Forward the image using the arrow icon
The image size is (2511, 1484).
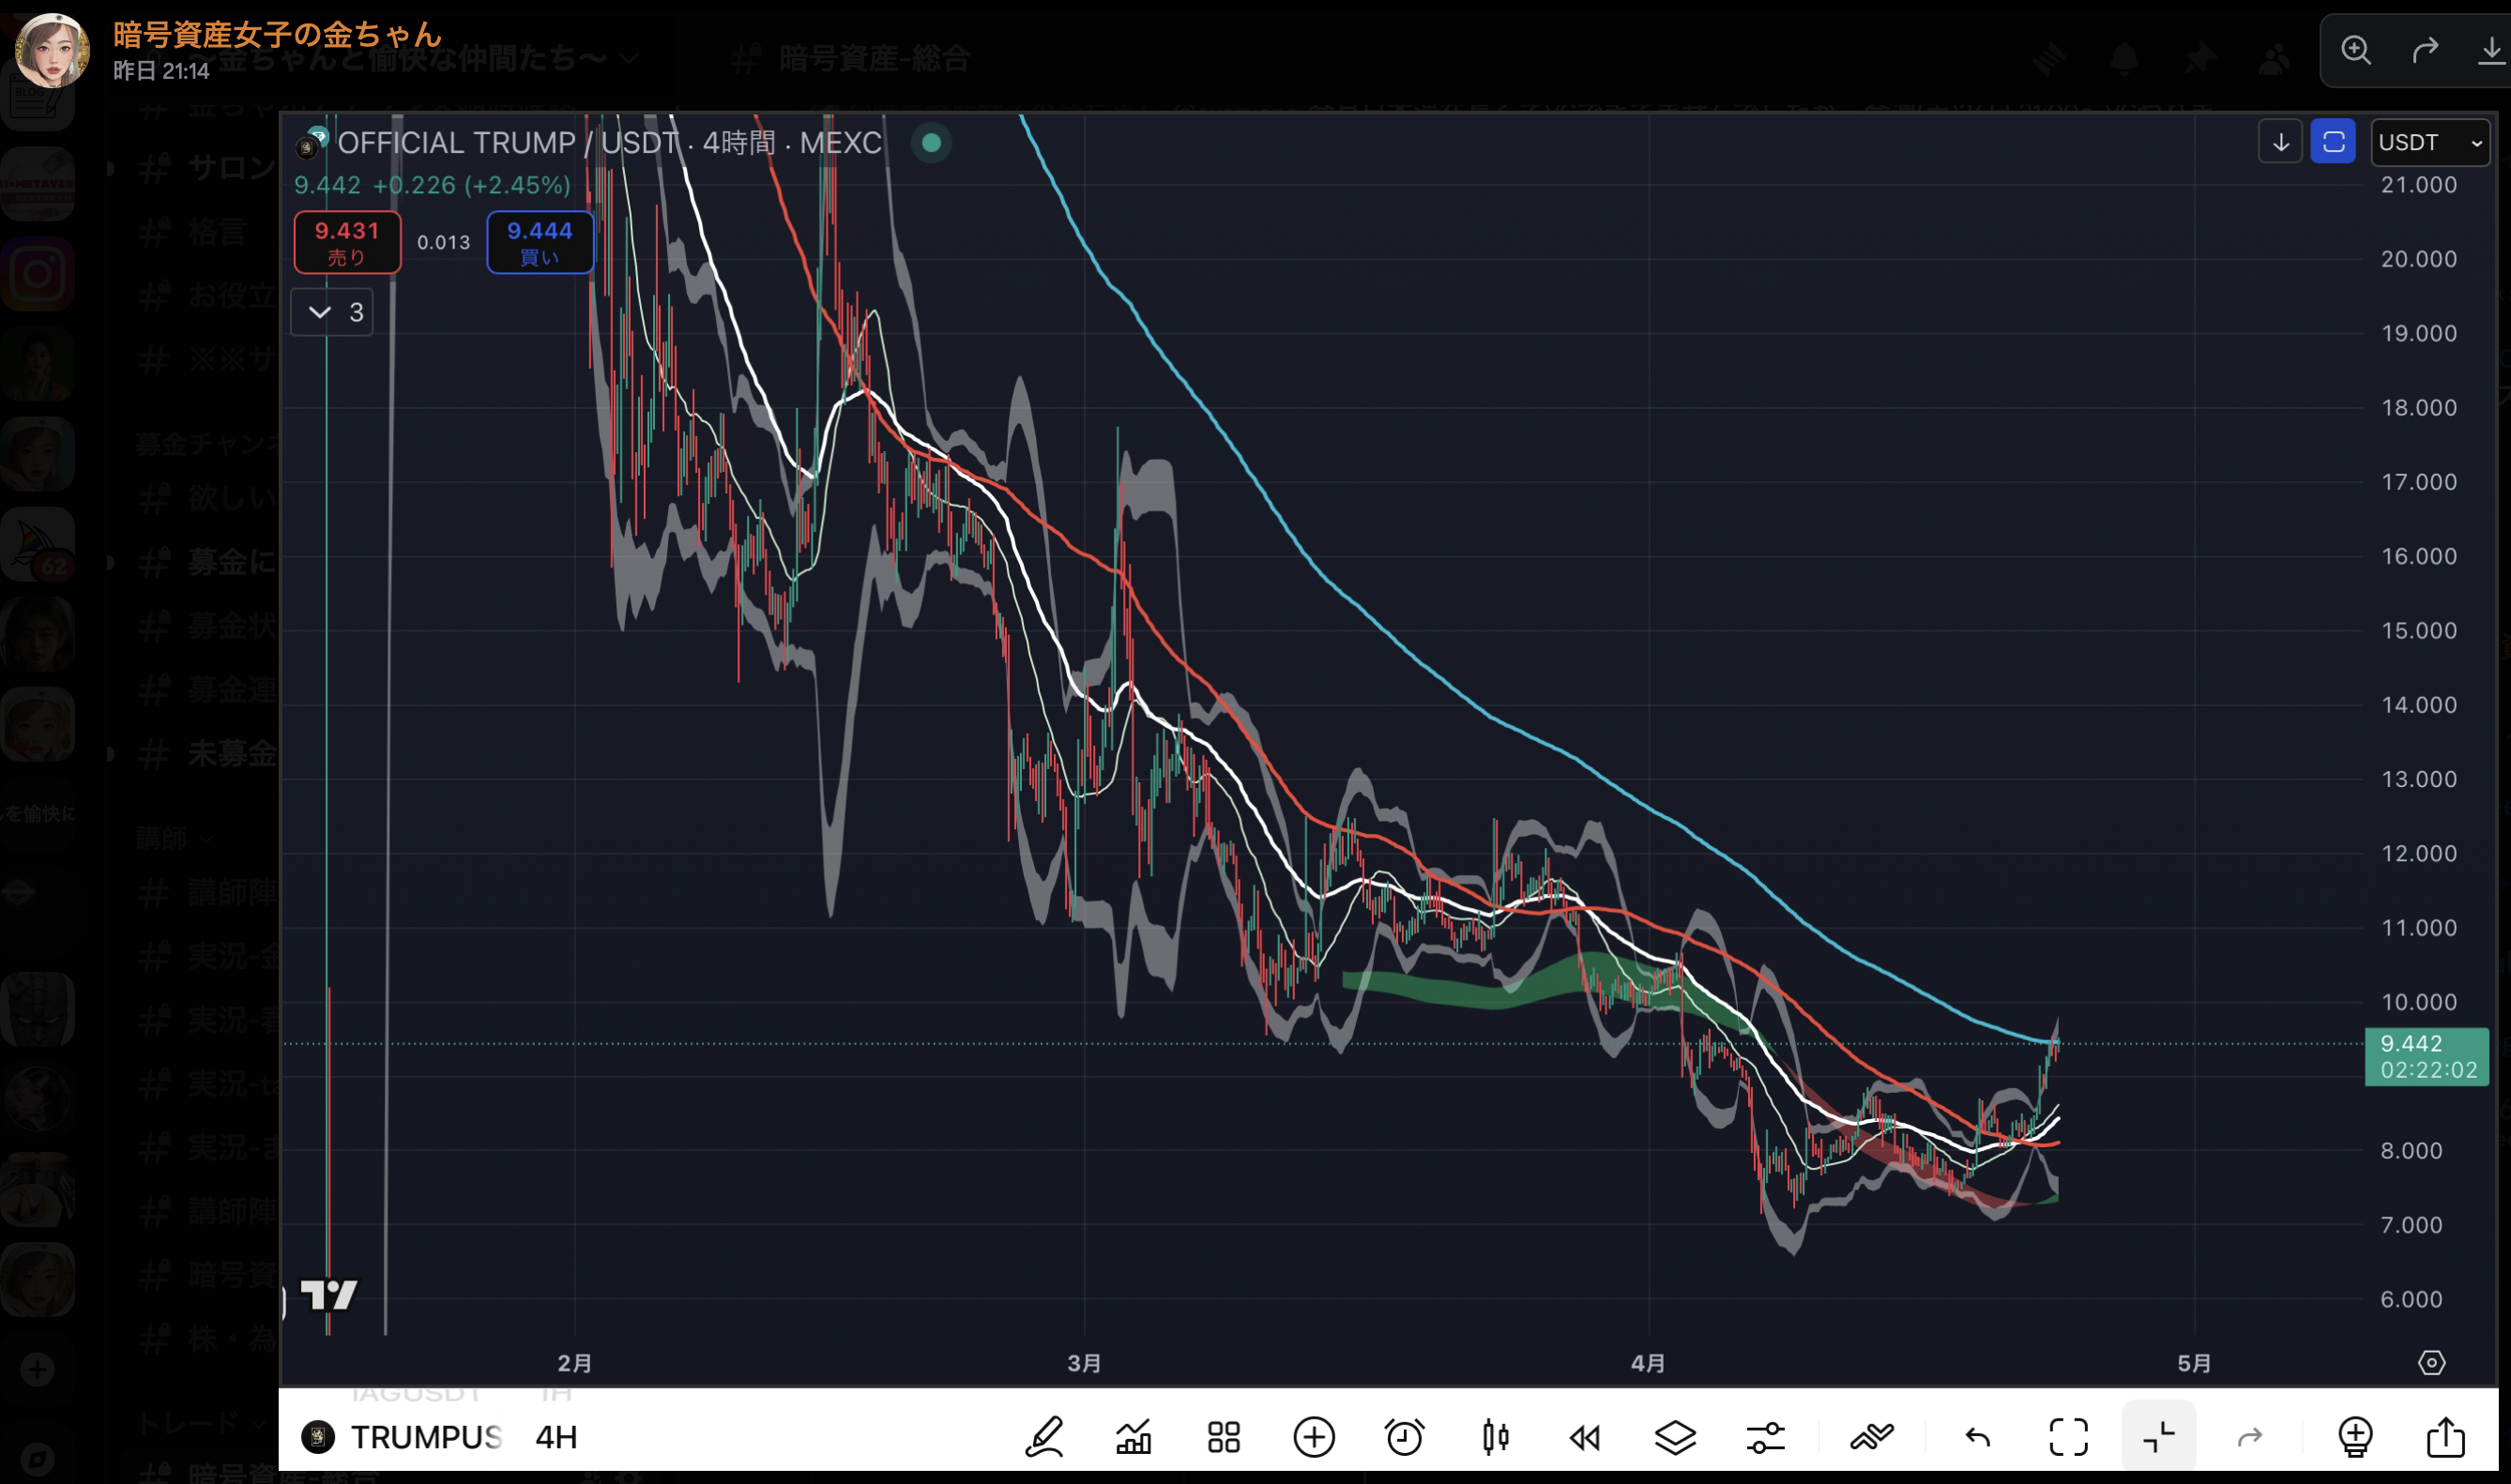tap(2425, 50)
